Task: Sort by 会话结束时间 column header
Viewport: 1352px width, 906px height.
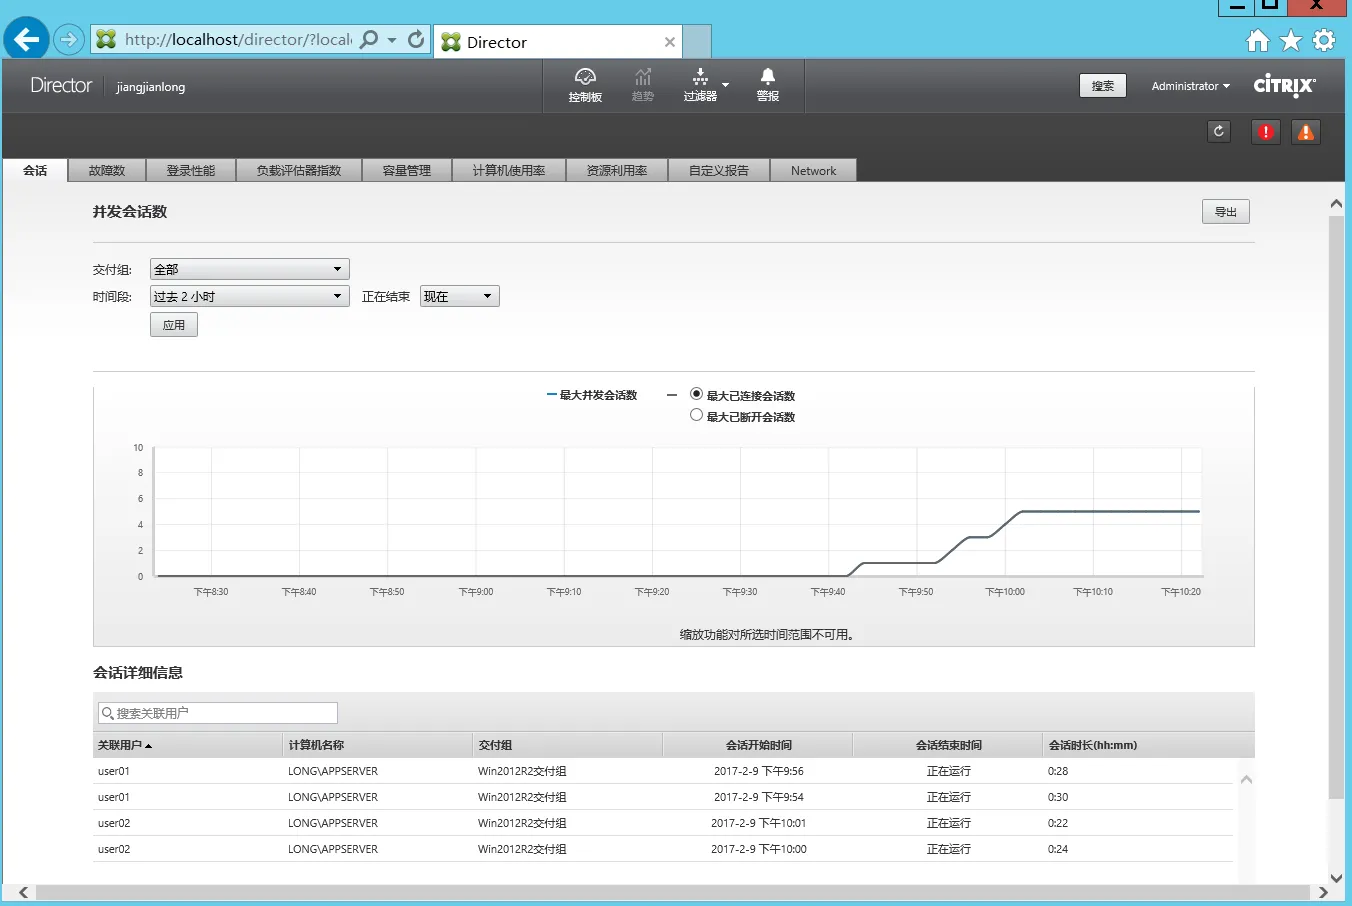Action: pyautogui.click(x=948, y=745)
